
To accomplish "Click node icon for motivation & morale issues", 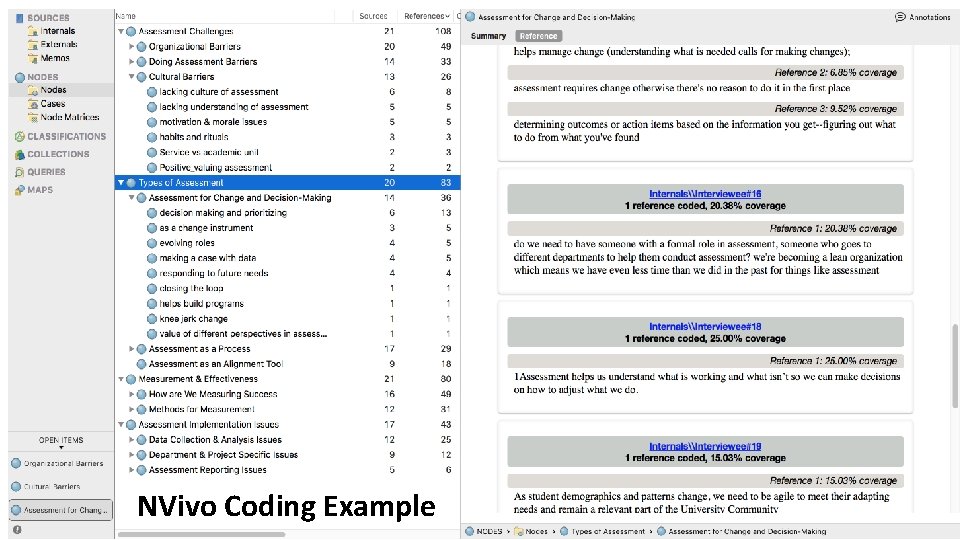I will (152, 122).
